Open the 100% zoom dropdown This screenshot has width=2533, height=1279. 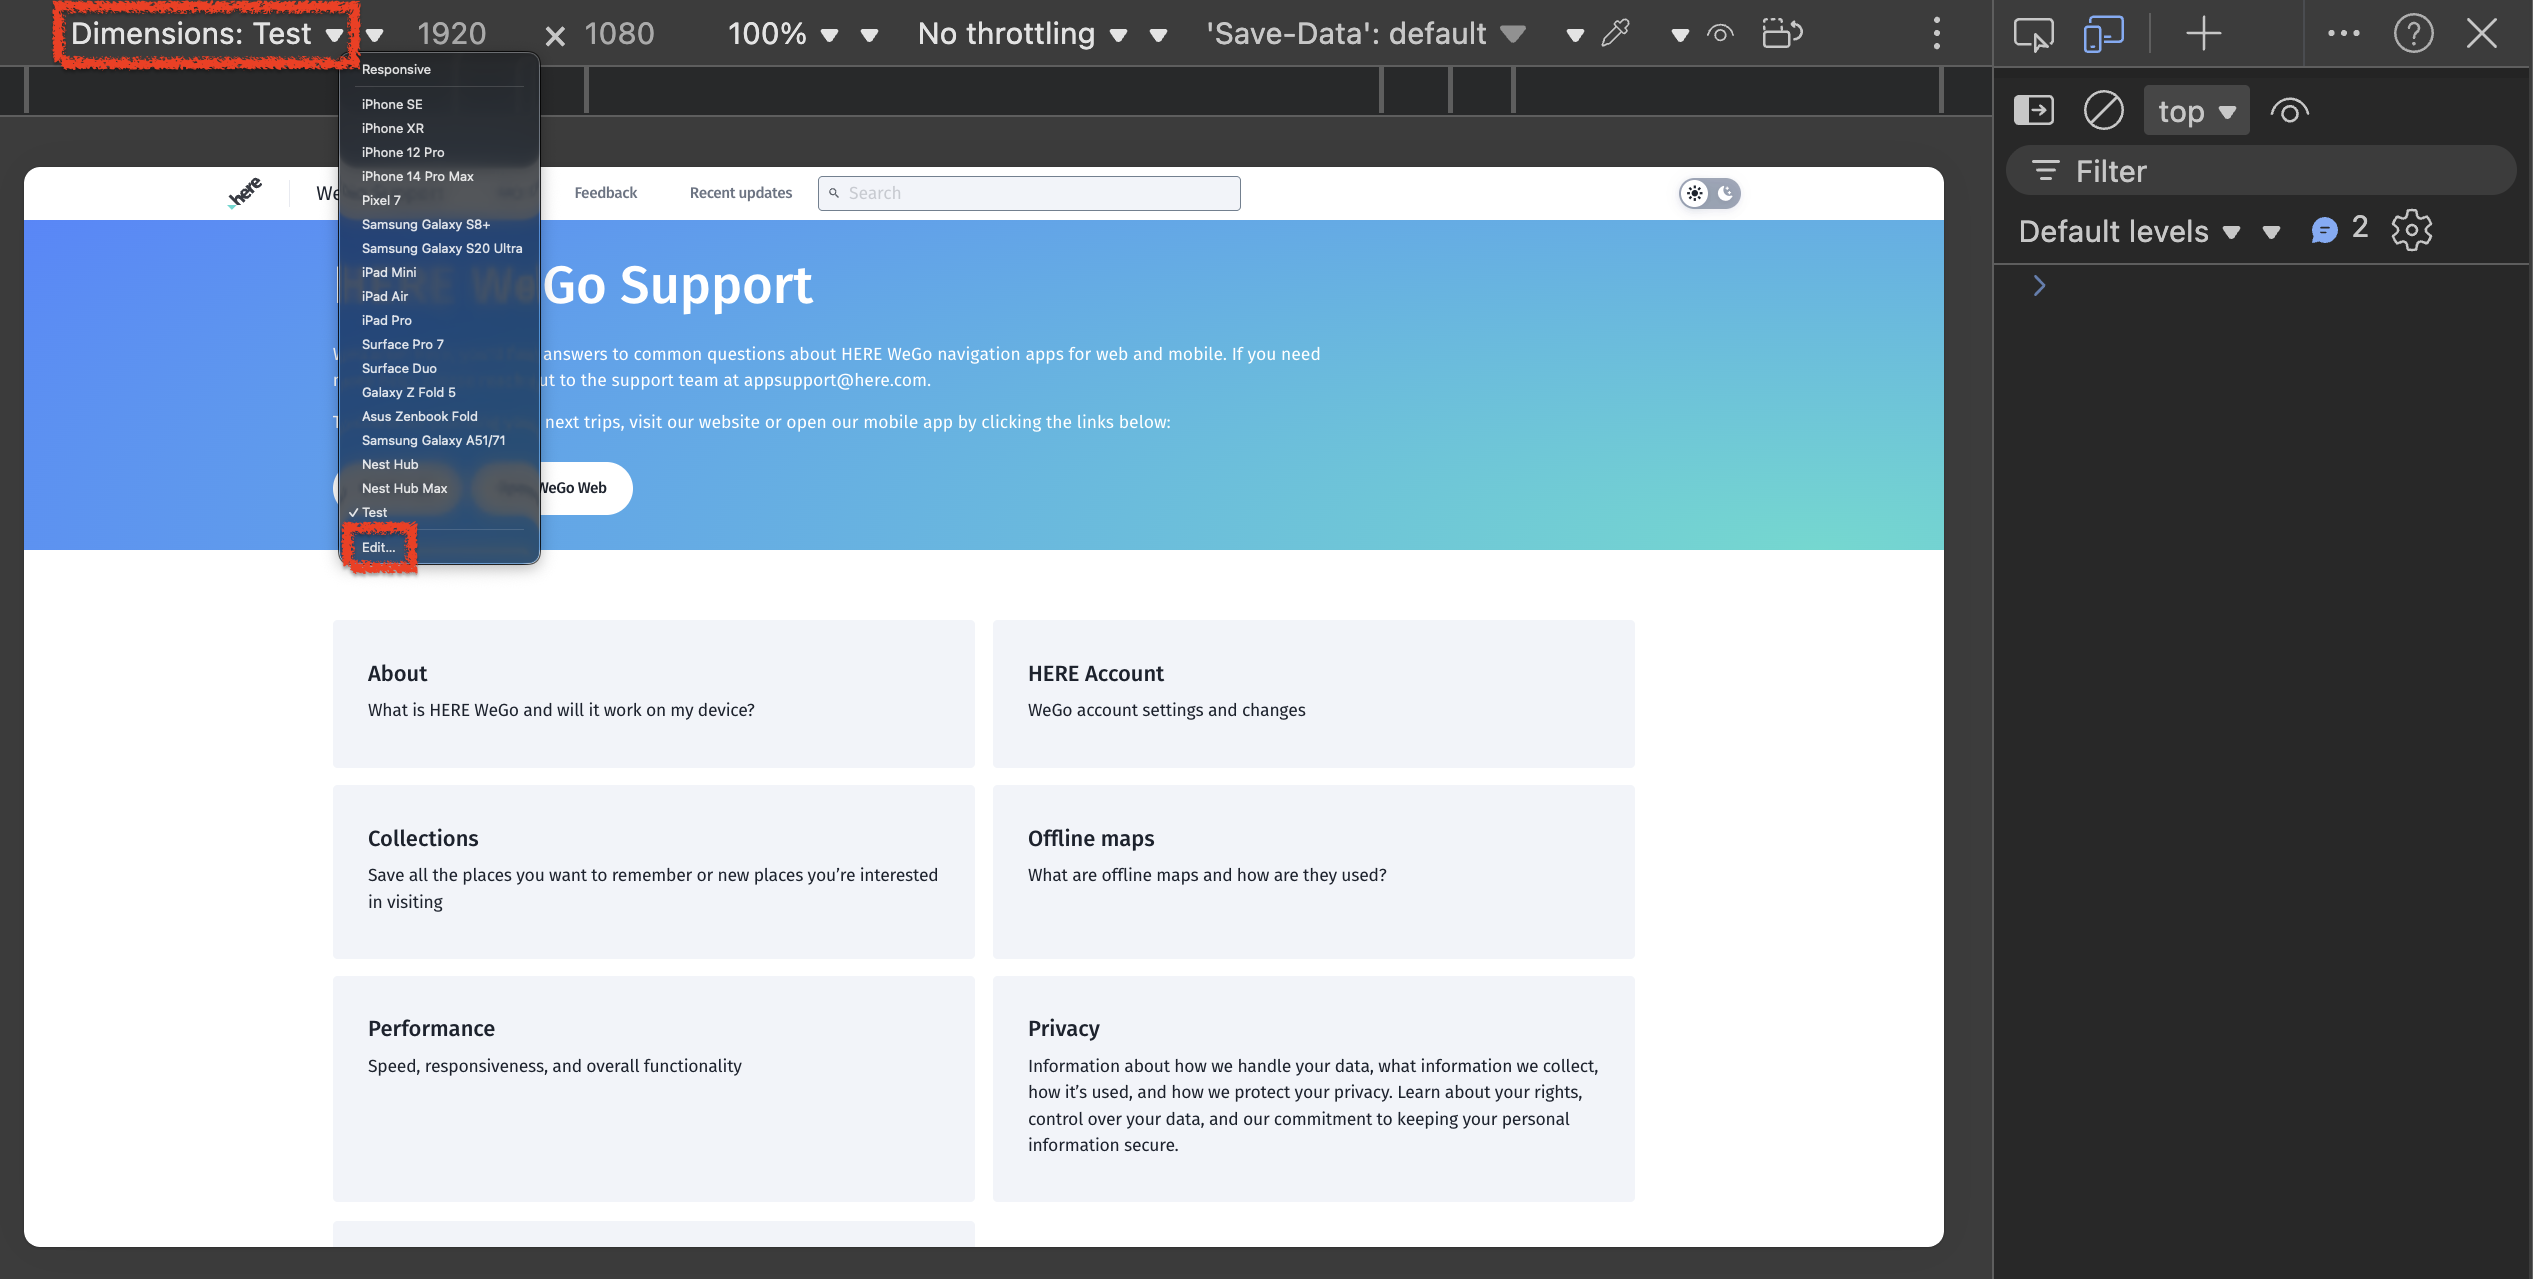(783, 34)
